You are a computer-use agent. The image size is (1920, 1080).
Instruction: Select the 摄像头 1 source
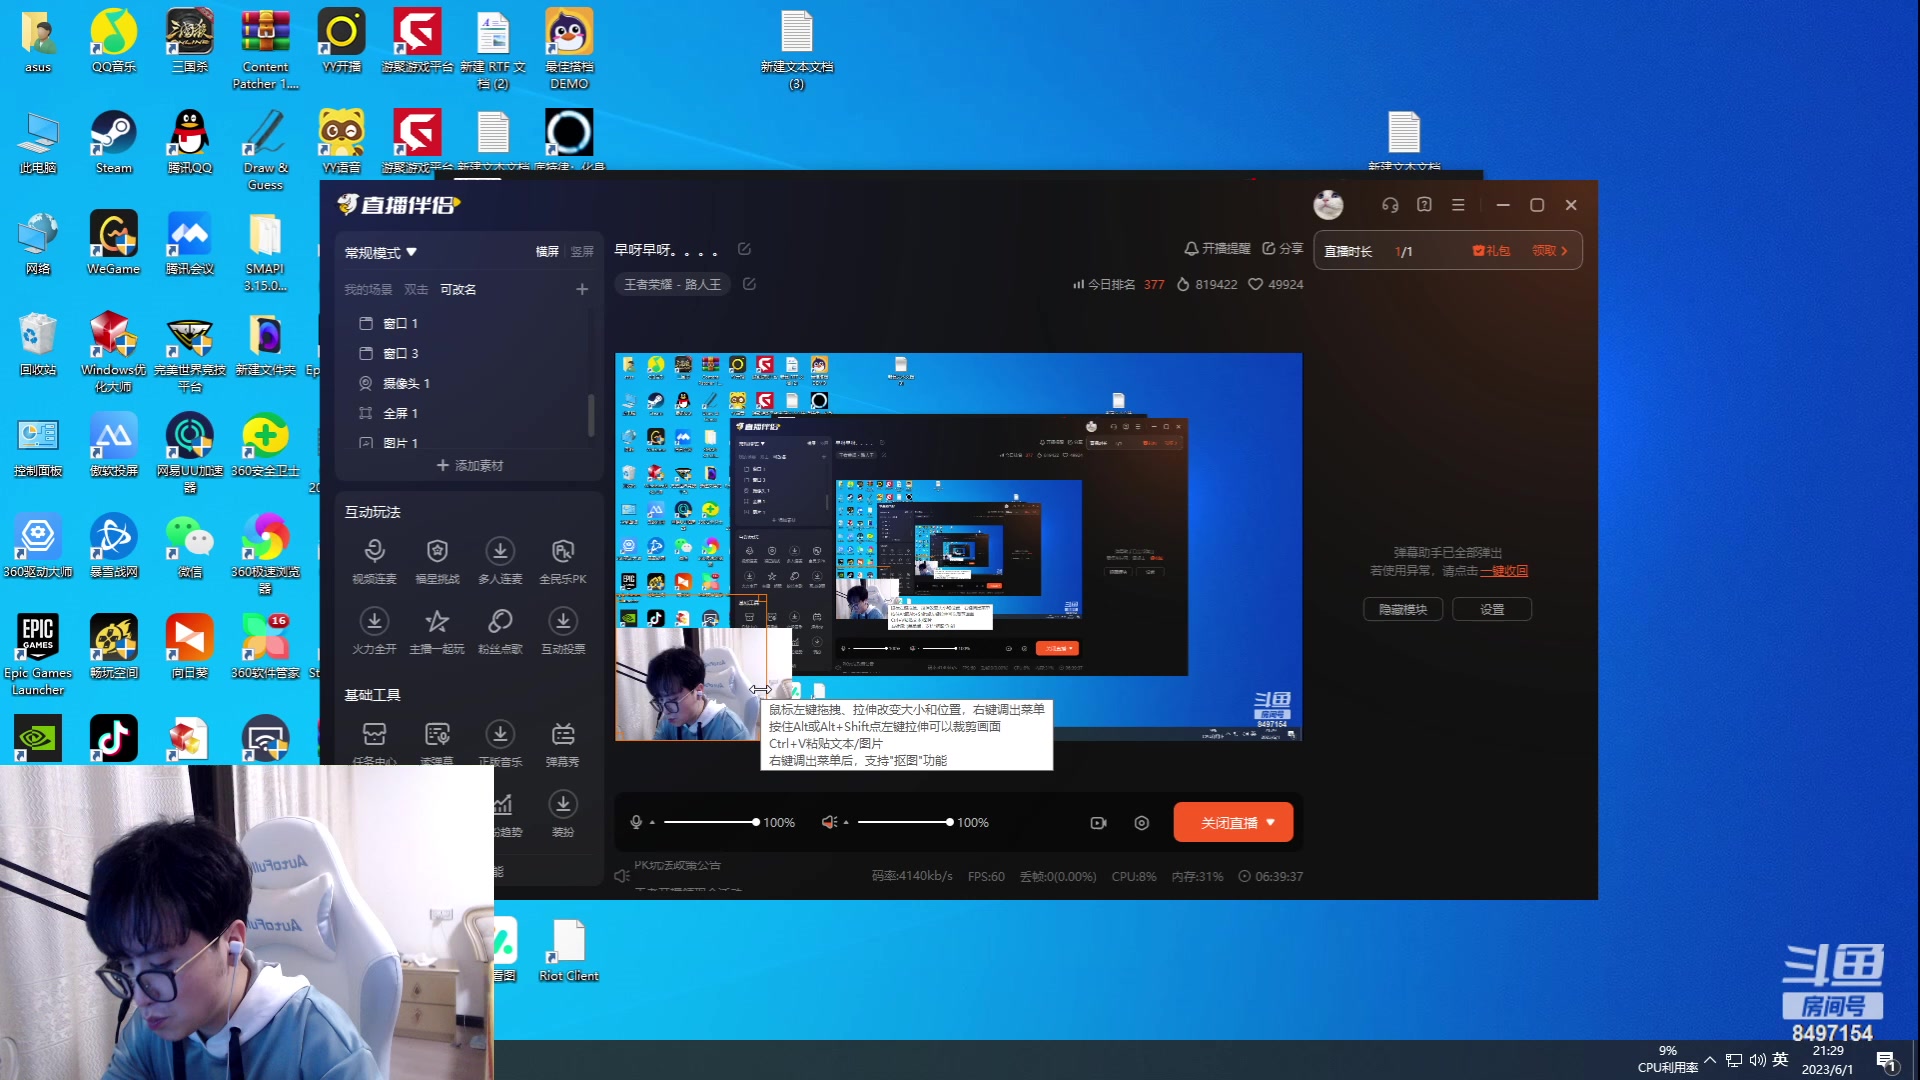pyautogui.click(x=406, y=383)
